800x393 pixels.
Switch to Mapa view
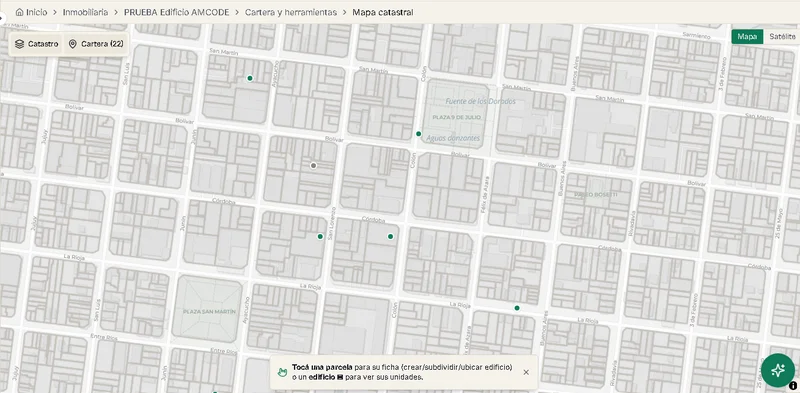747,37
